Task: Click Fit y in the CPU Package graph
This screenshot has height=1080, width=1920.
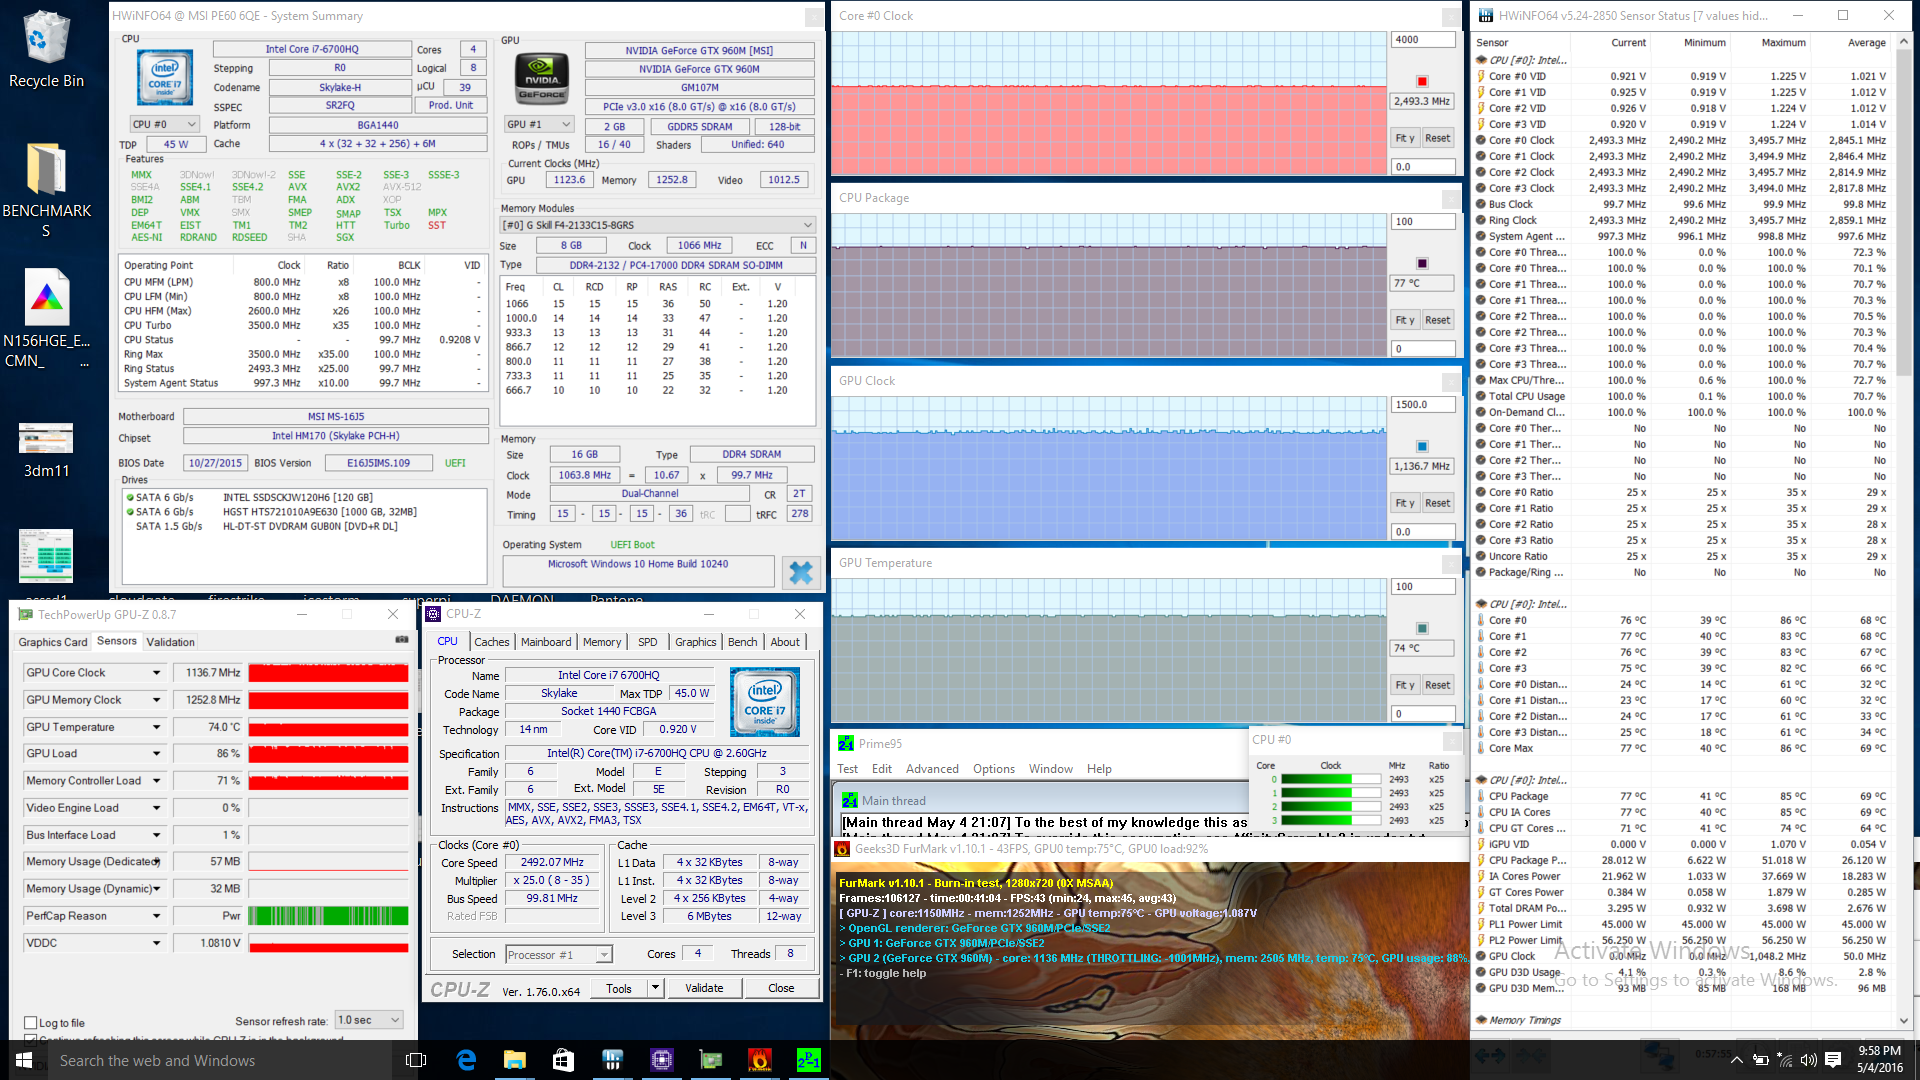Action: coord(1405,320)
